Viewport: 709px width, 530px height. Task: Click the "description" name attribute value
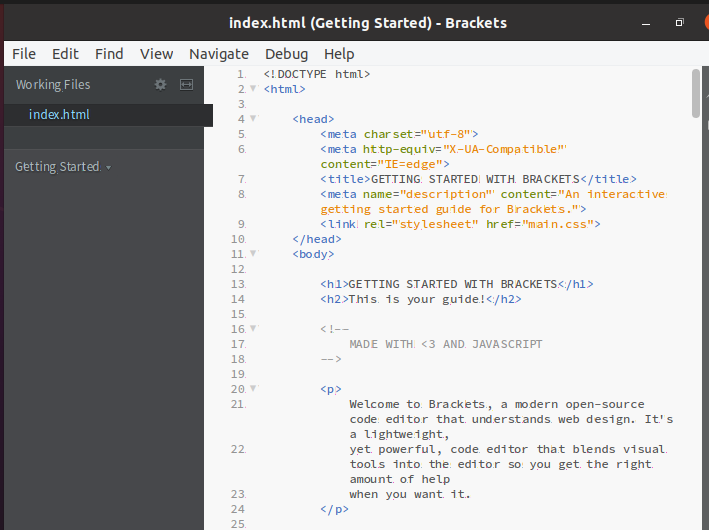[x=446, y=194]
